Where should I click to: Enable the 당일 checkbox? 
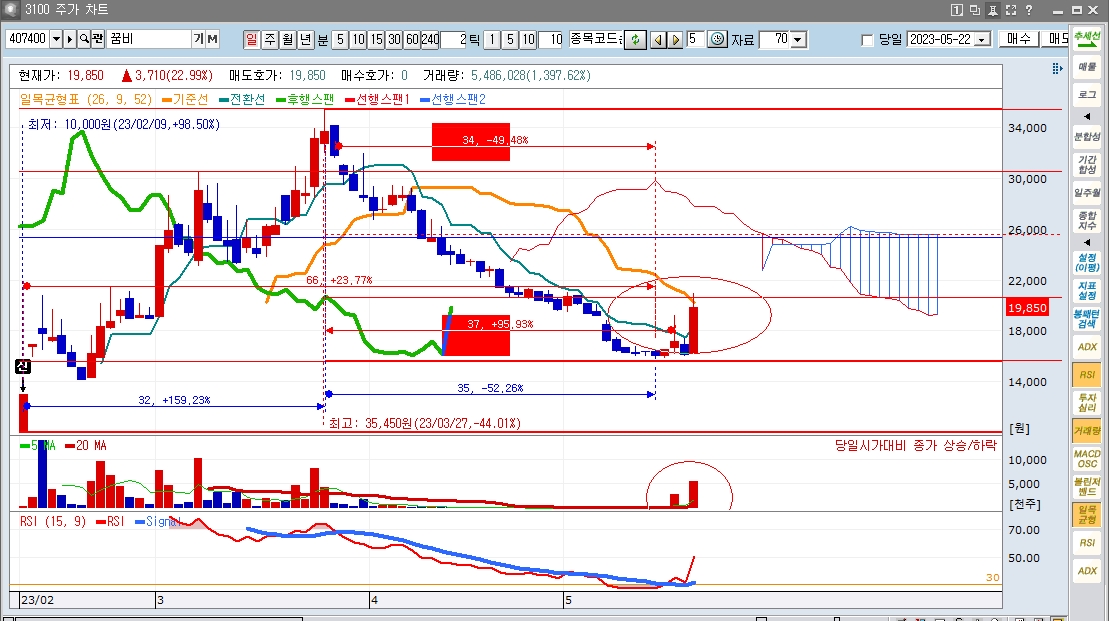tap(867, 40)
